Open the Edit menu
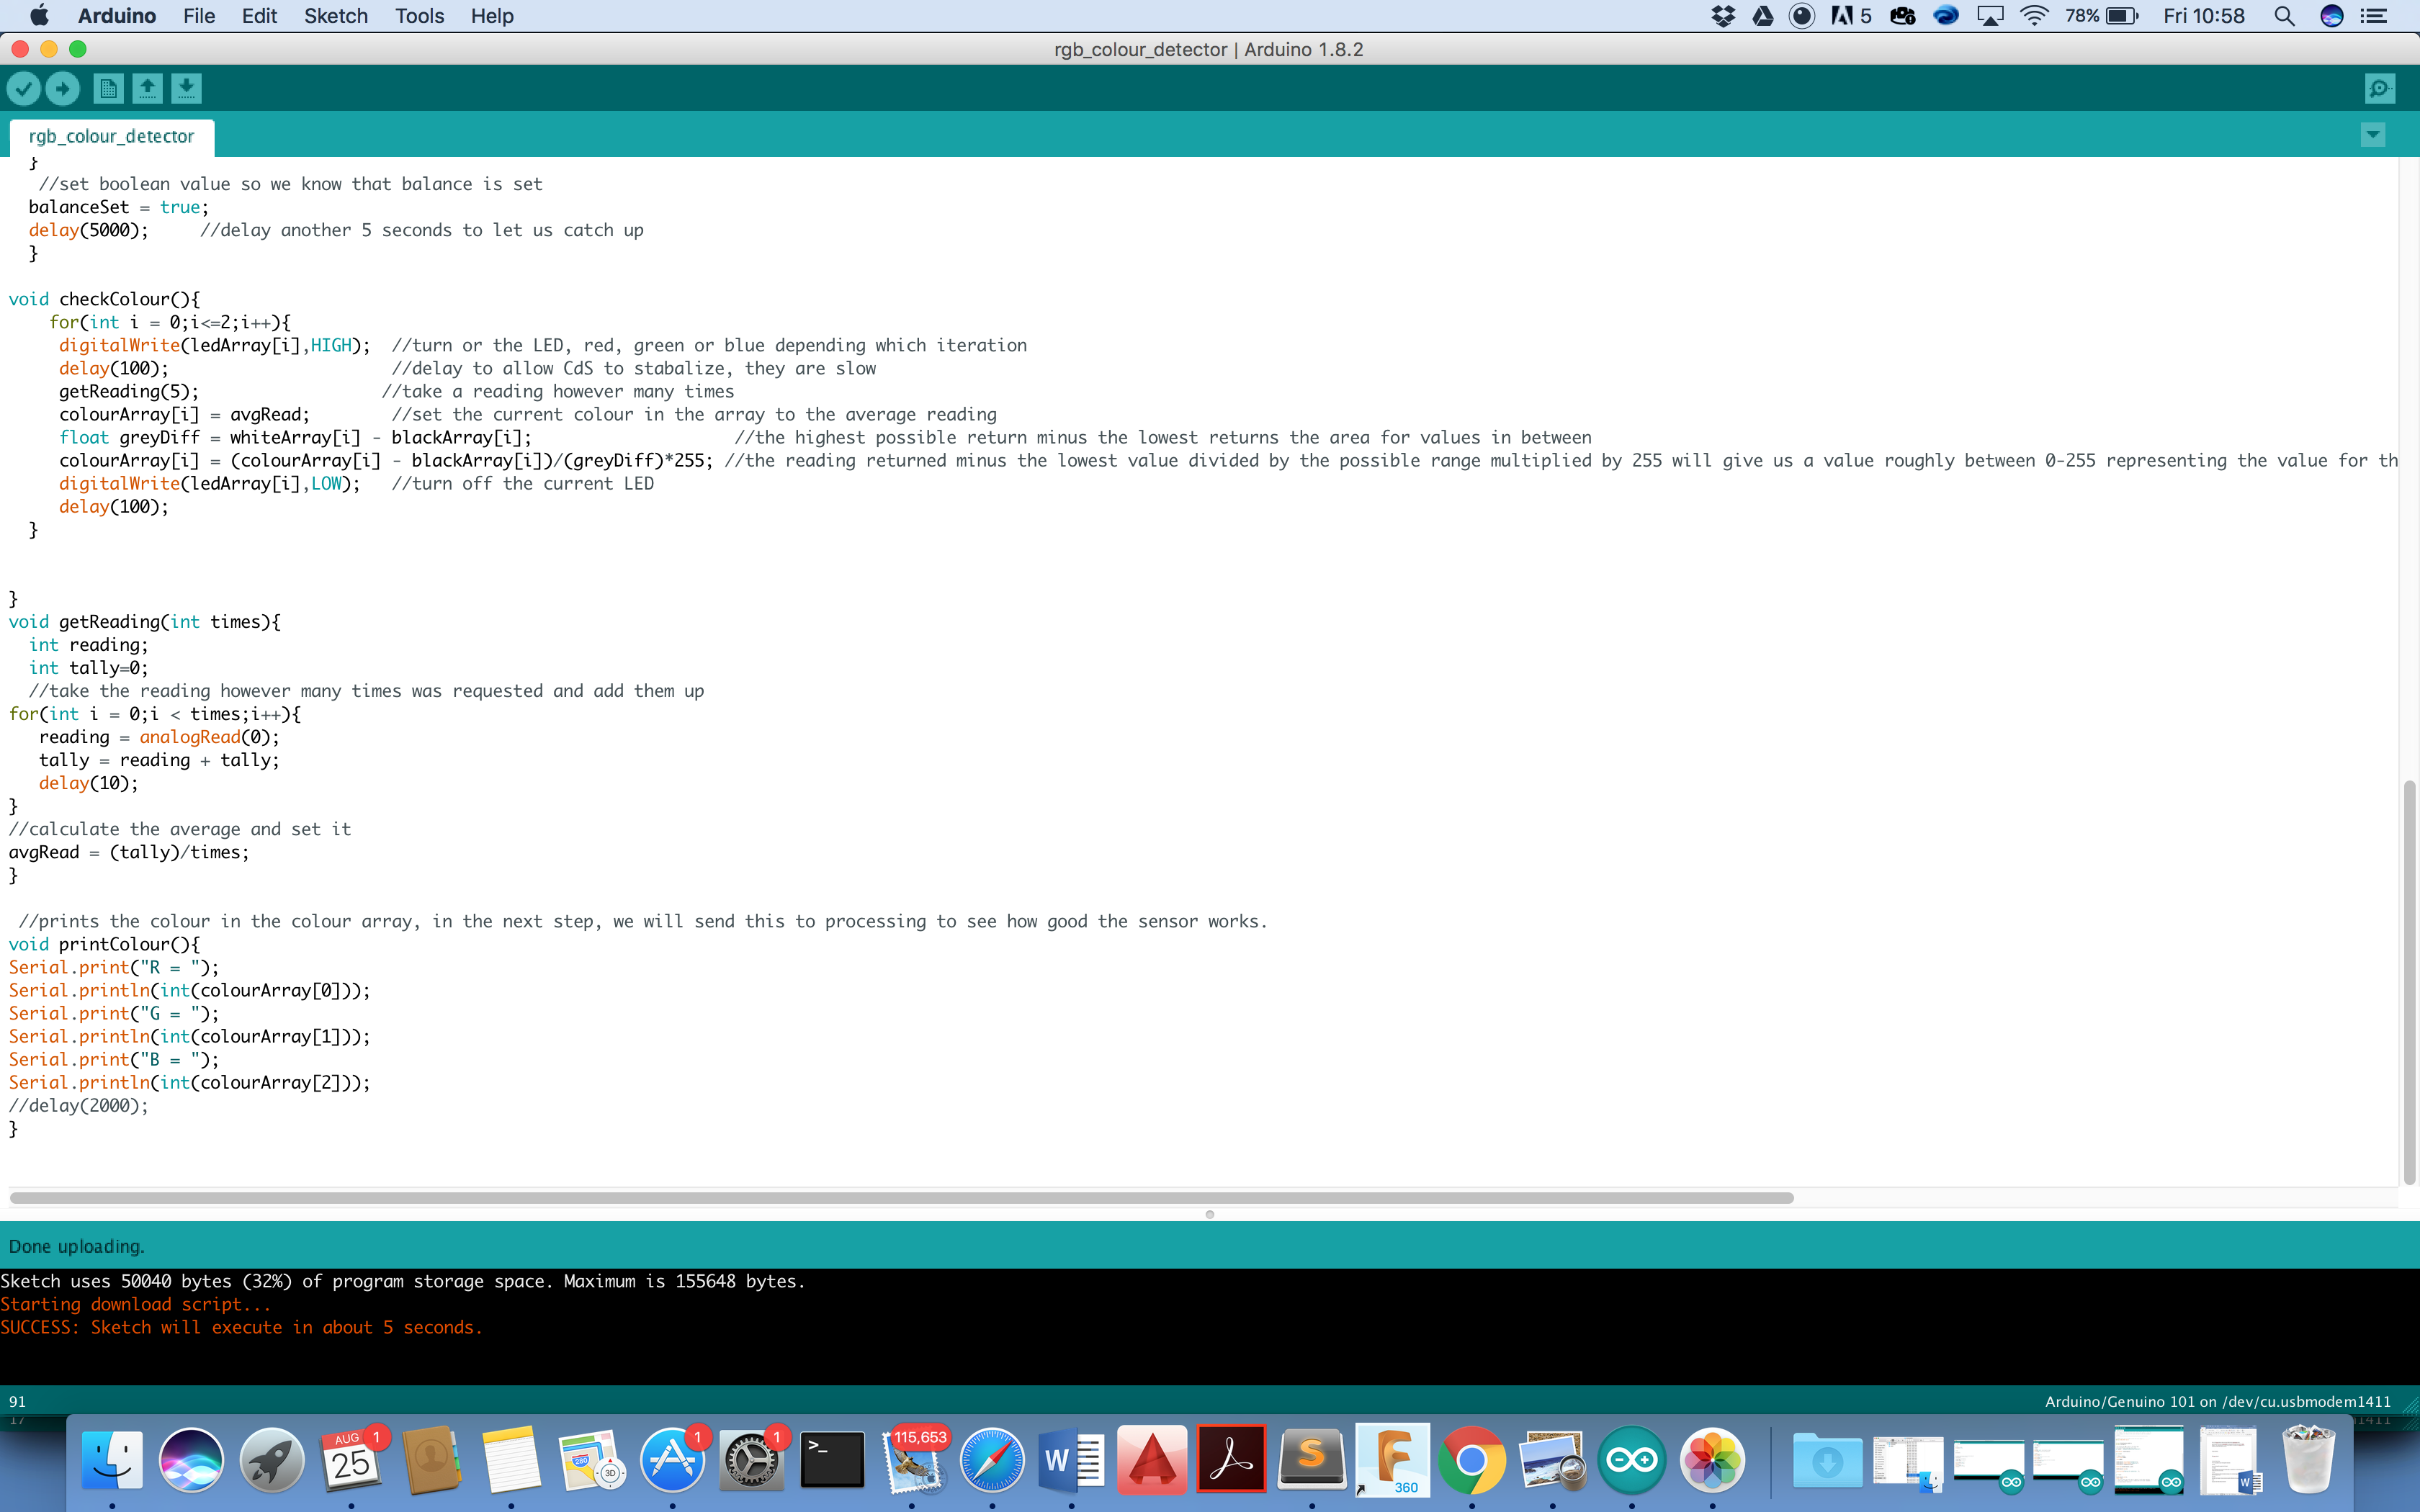This screenshot has height=1512, width=2420. coord(259,16)
